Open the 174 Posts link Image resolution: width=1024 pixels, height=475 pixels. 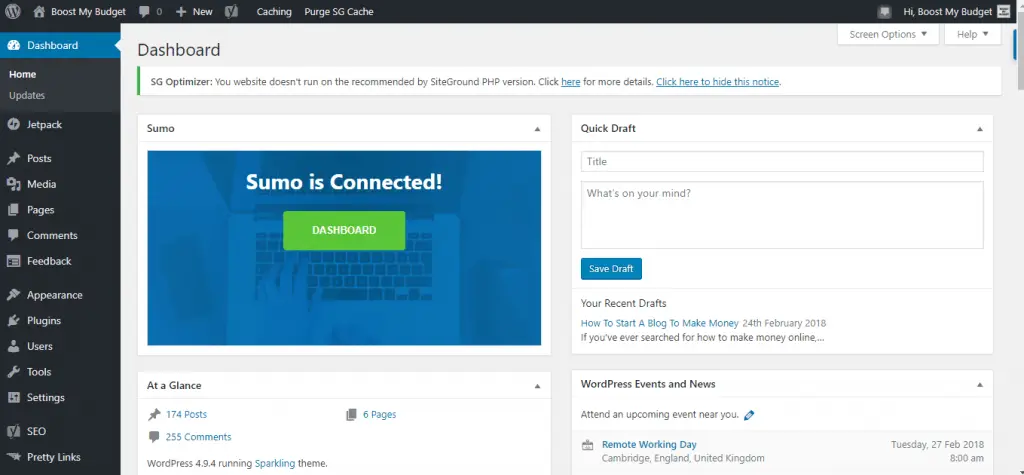(186, 414)
